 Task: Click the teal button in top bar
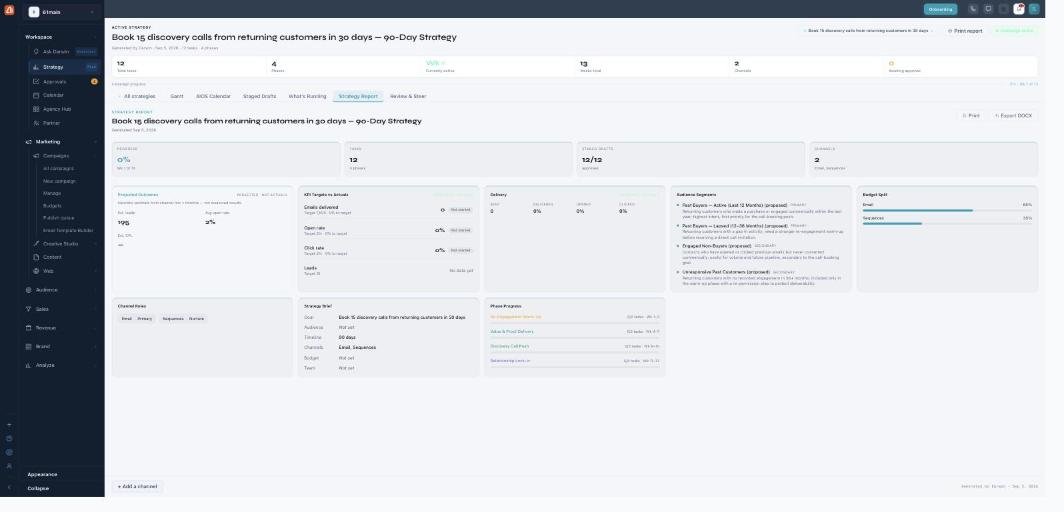pyautogui.click(x=940, y=9)
